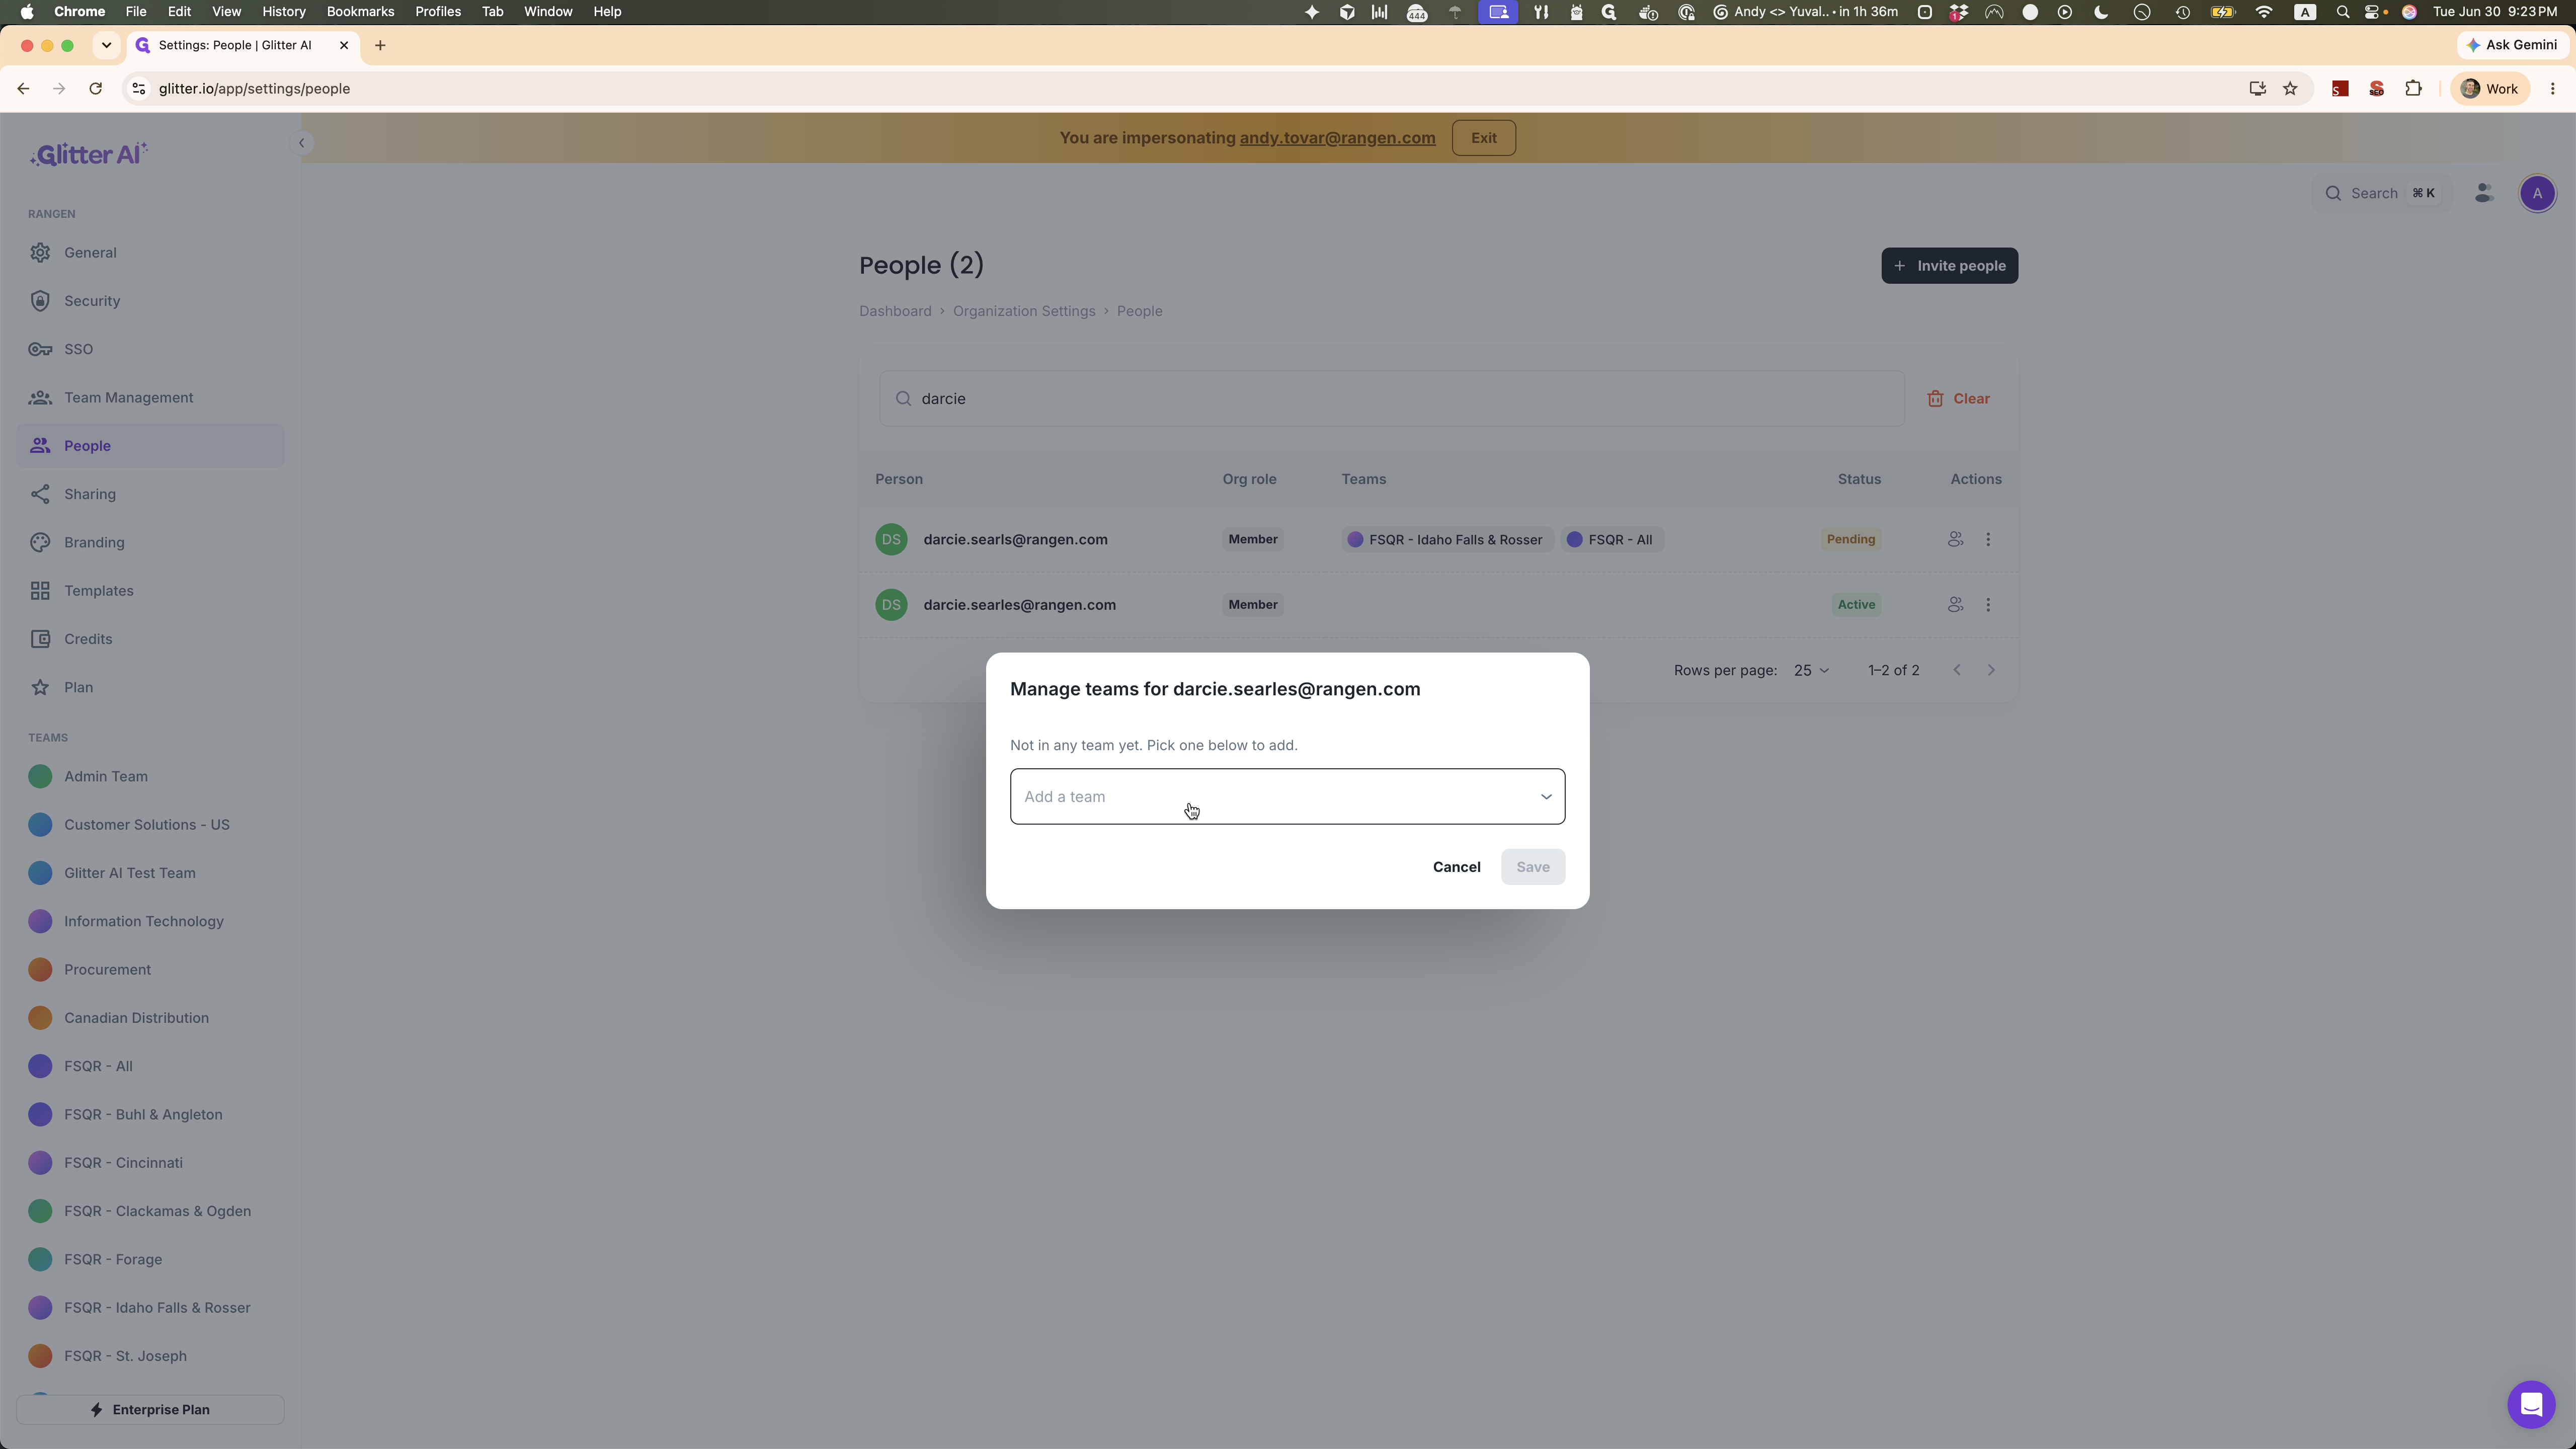Click the Clear trash icon
Viewport: 2576px width, 1449px height.
coord(1935,399)
